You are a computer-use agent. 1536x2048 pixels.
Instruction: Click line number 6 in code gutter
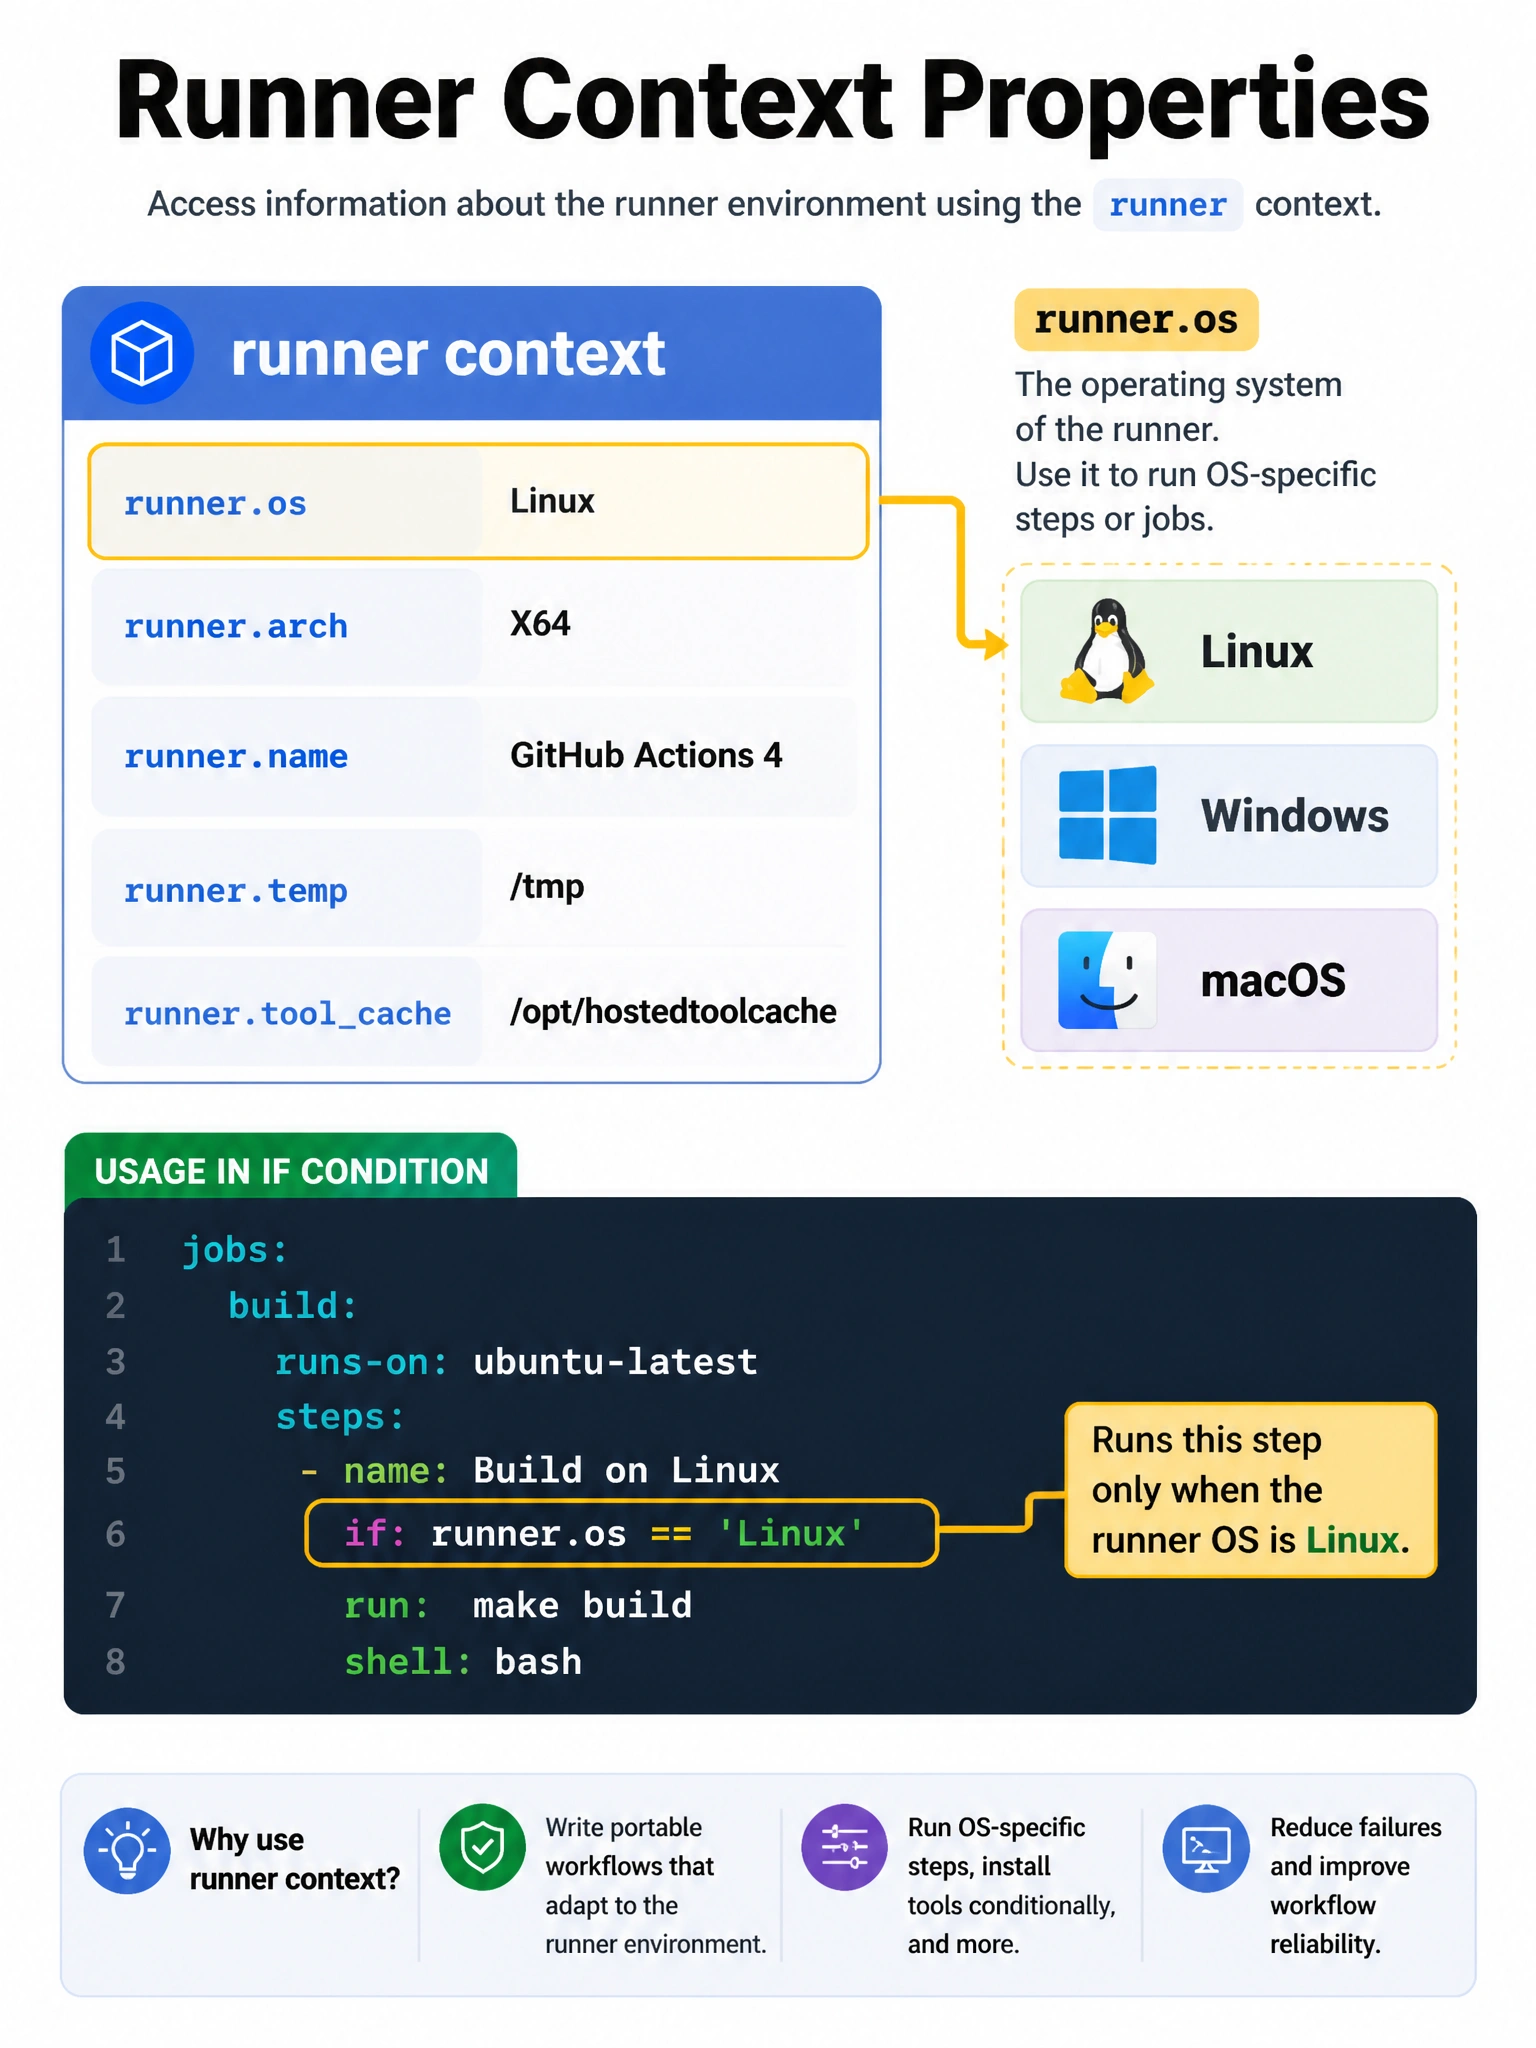coord(116,1534)
